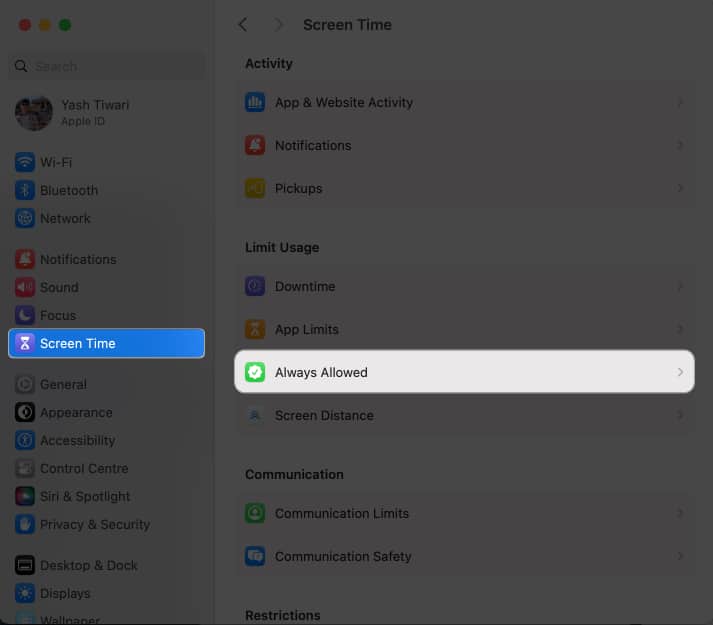The image size is (713, 625).
Task: Select Wi-Fi text in the sidebar
Action: pyautogui.click(x=56, y=162)
